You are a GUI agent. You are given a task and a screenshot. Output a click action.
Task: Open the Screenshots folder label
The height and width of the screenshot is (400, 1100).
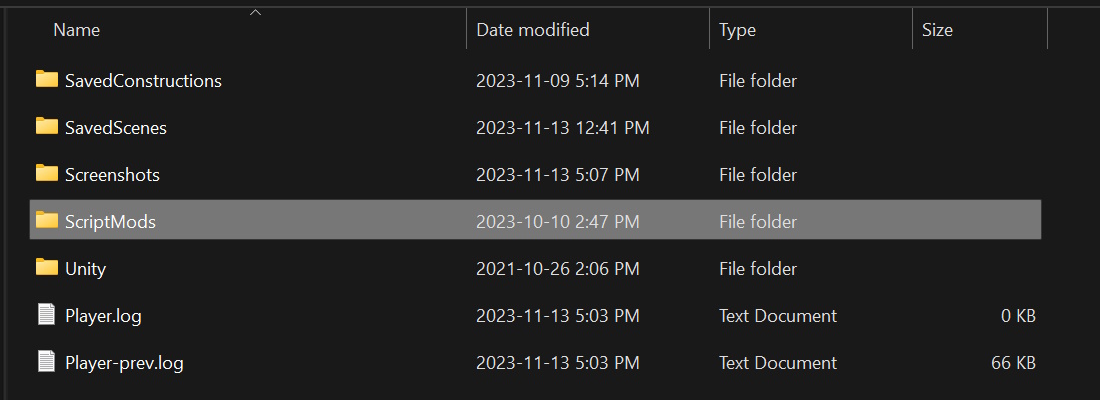point(112,175)
